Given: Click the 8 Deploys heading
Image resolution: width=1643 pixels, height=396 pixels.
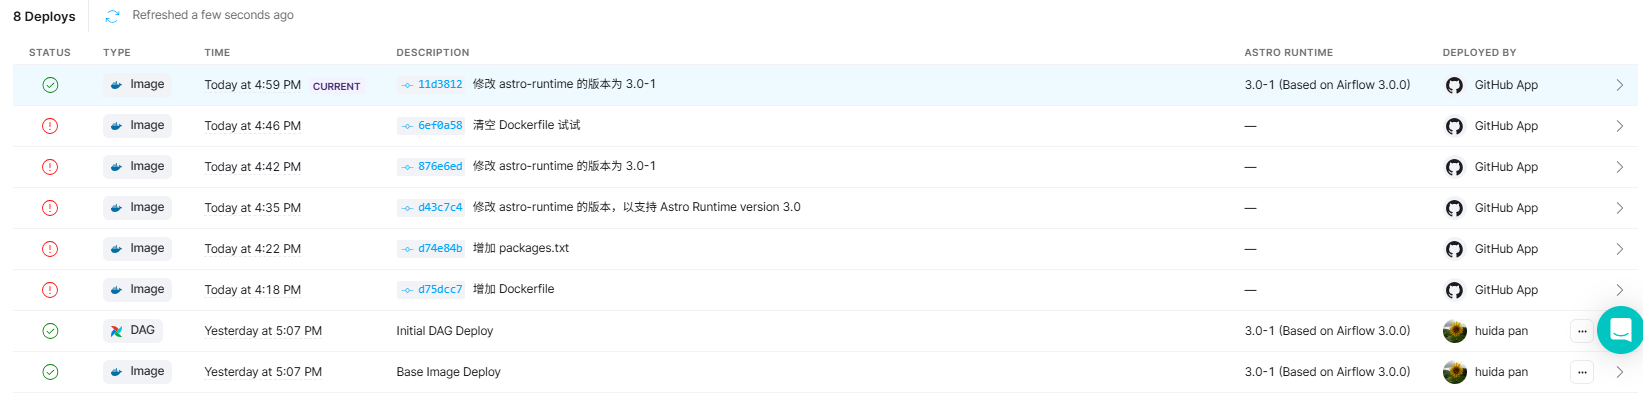Looking at the screenshot, I should 44,16.
